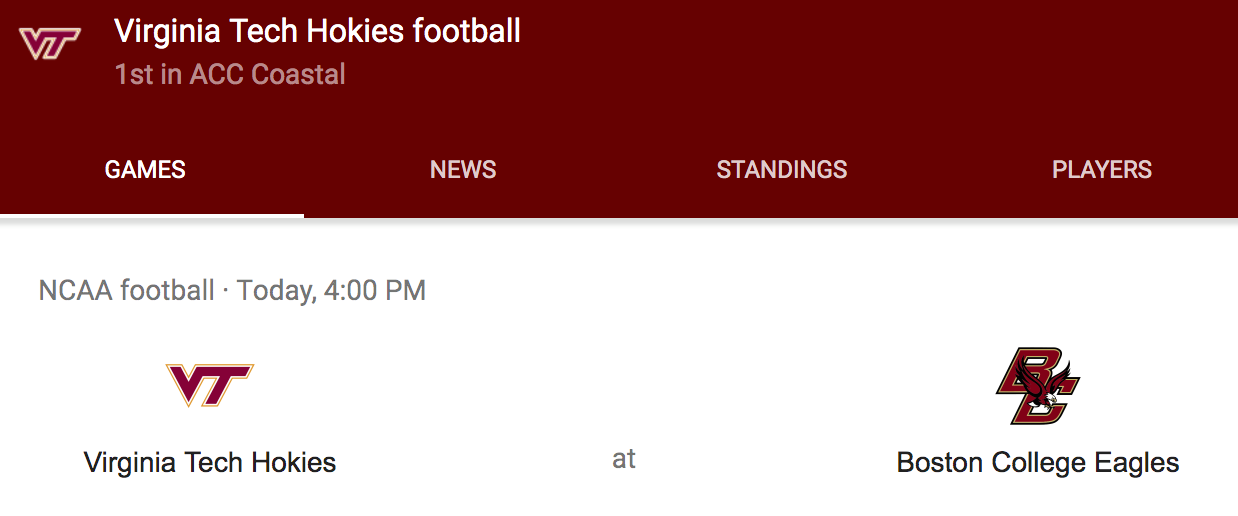Click maroon tab bar gap between STANDINGS and PLAYERS

click(950, 170)
